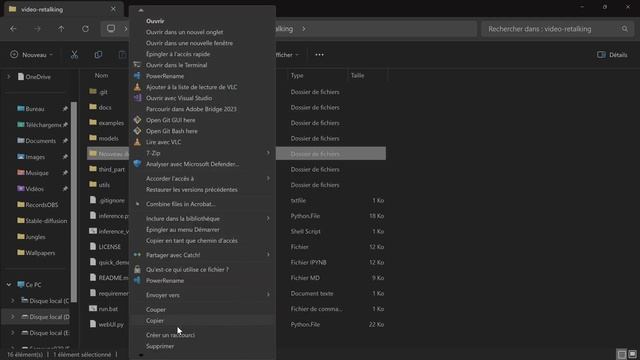Click the lock icon for file usage
The image size is (640, 360).
click(137, 269)
